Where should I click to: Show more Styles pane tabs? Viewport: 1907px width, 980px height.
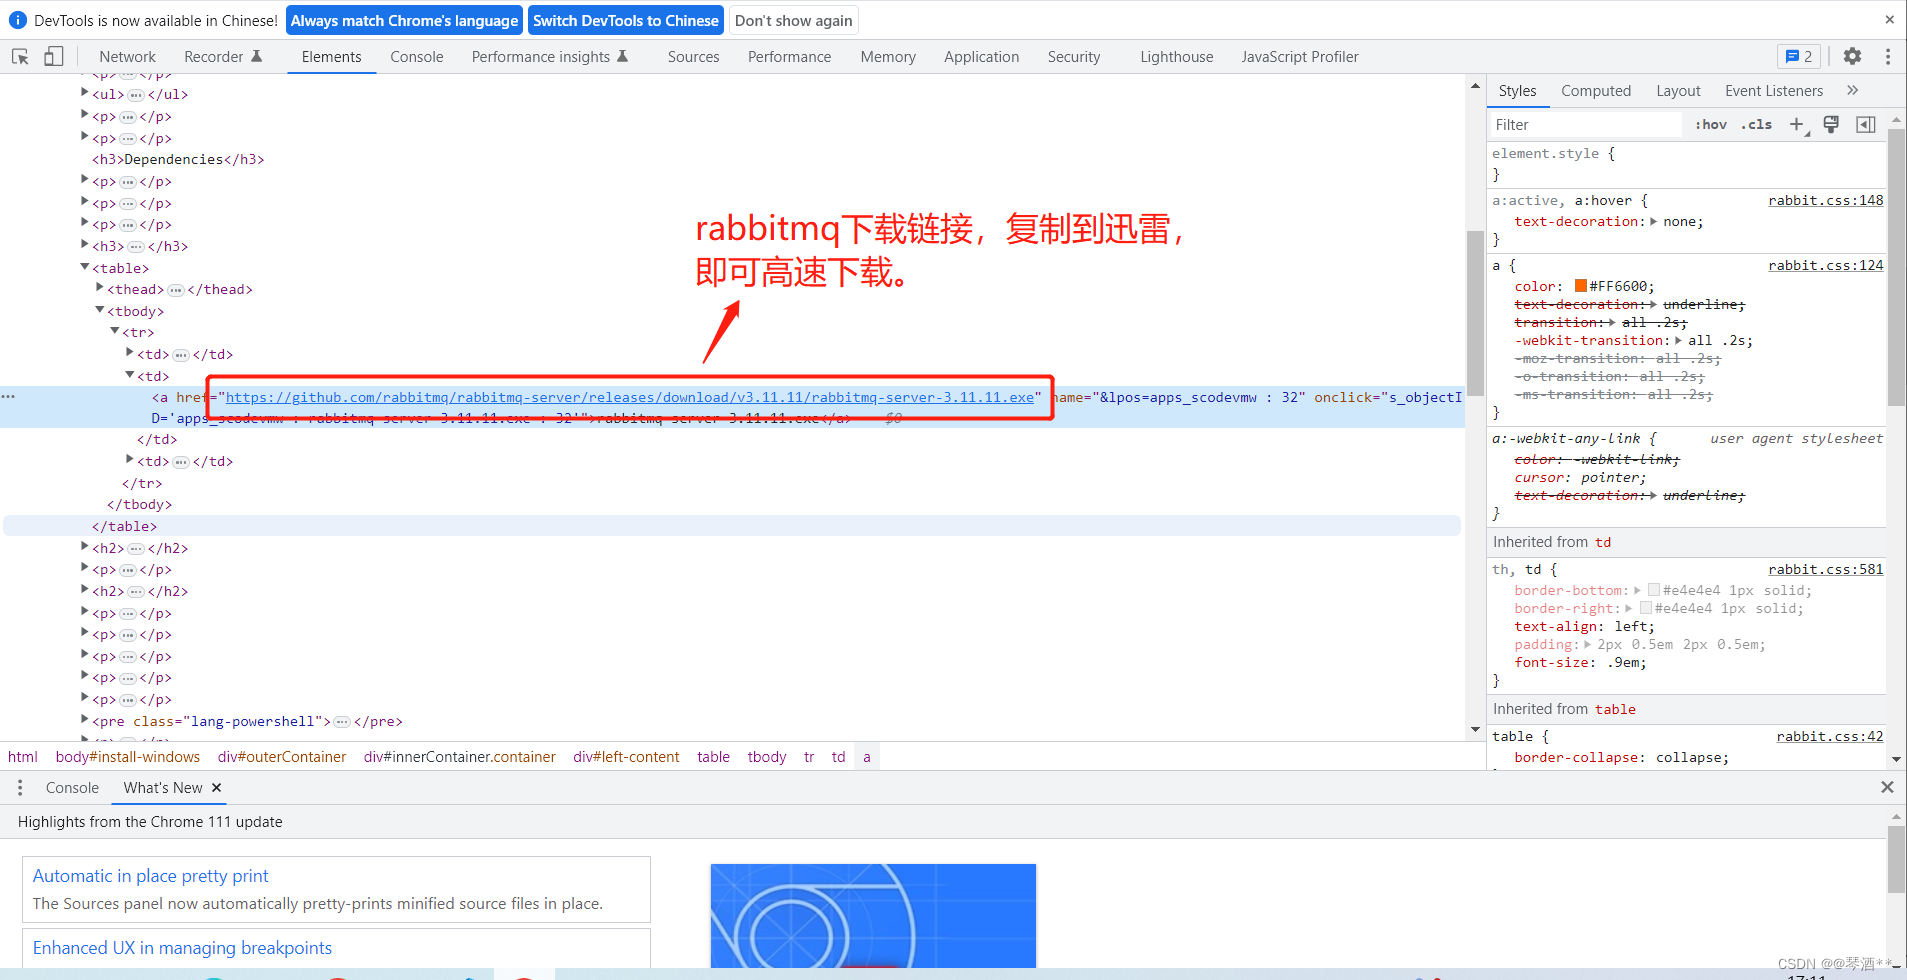(x=1852, y=90)
